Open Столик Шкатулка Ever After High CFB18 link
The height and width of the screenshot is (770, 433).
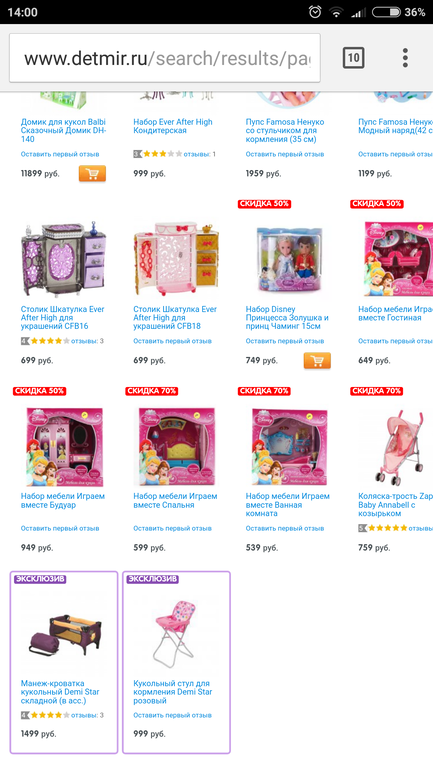tap(175, 318)
